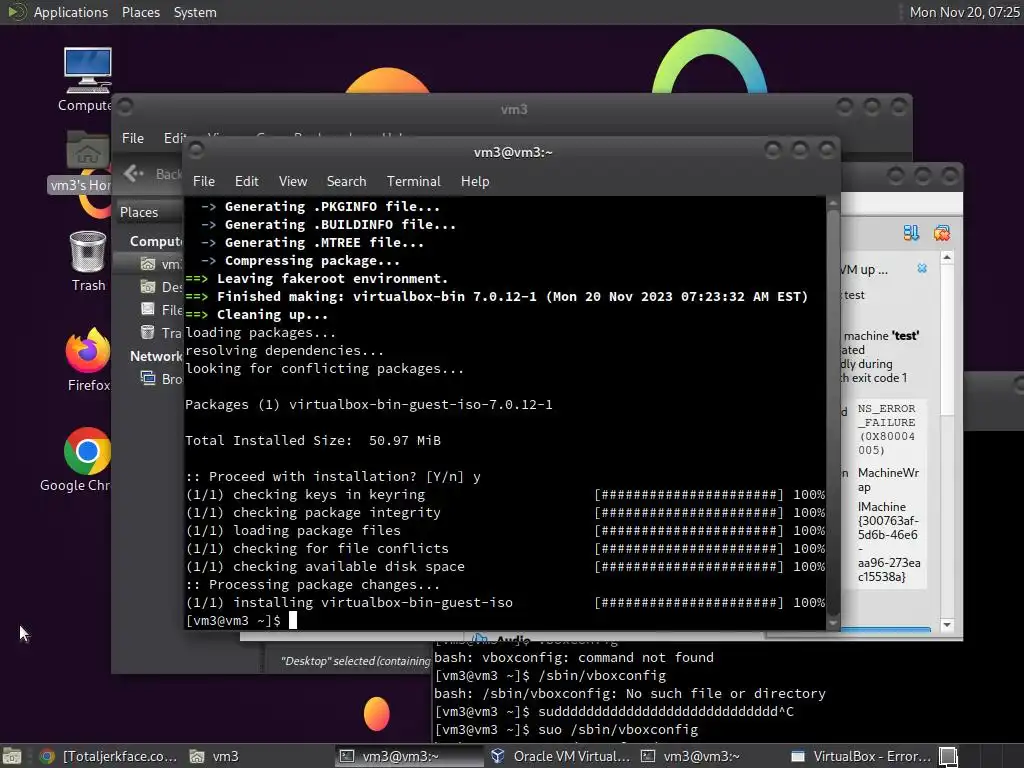Viewport: 1024px width, 768px height.
Task: Click '"Desktop" selected' file manager status bar
Action: (x=356, y=661)
